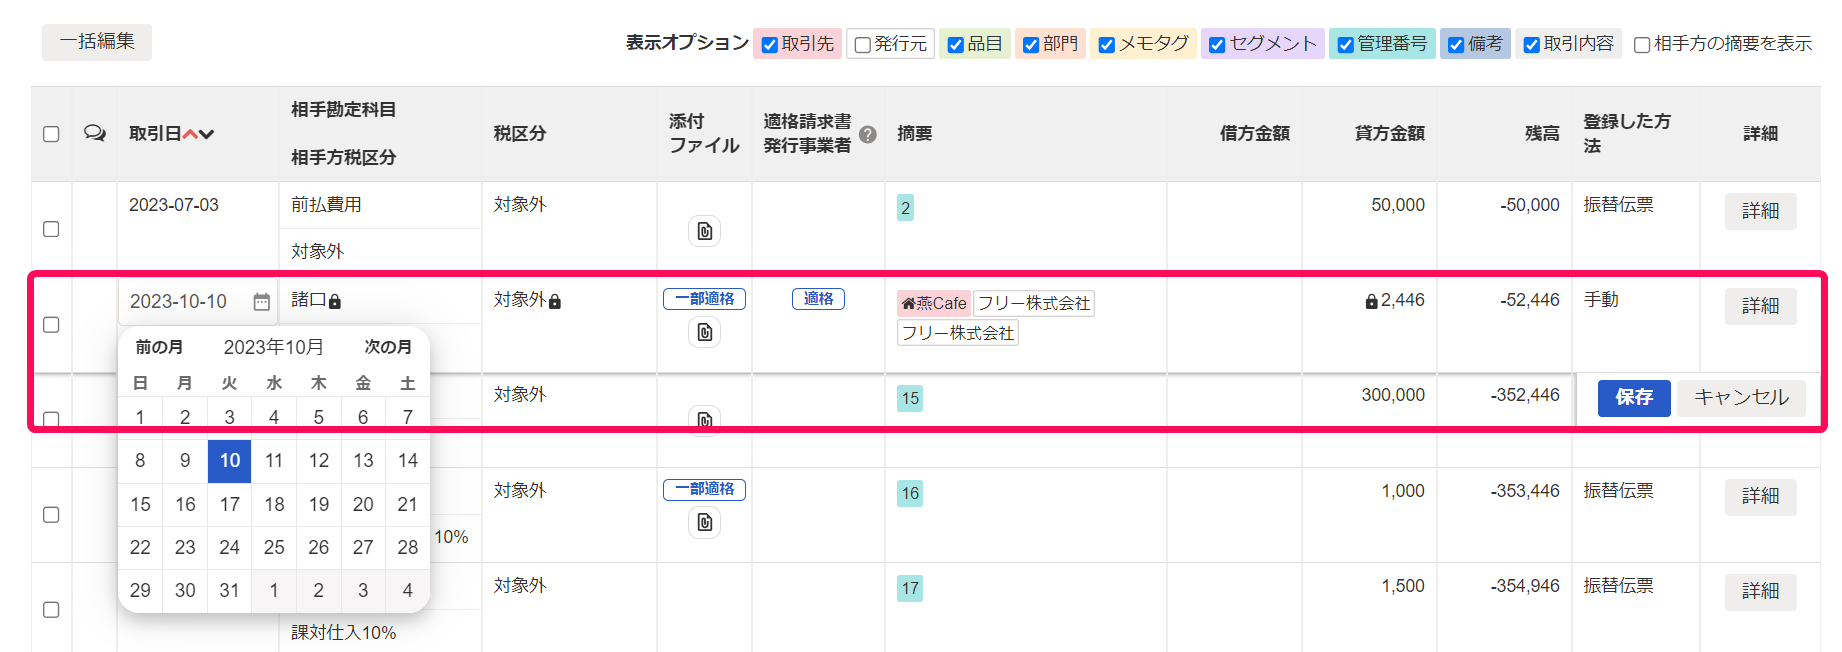Open 詳細 for the 1,500 row

pyautogui.click(x=1760, y=591)
